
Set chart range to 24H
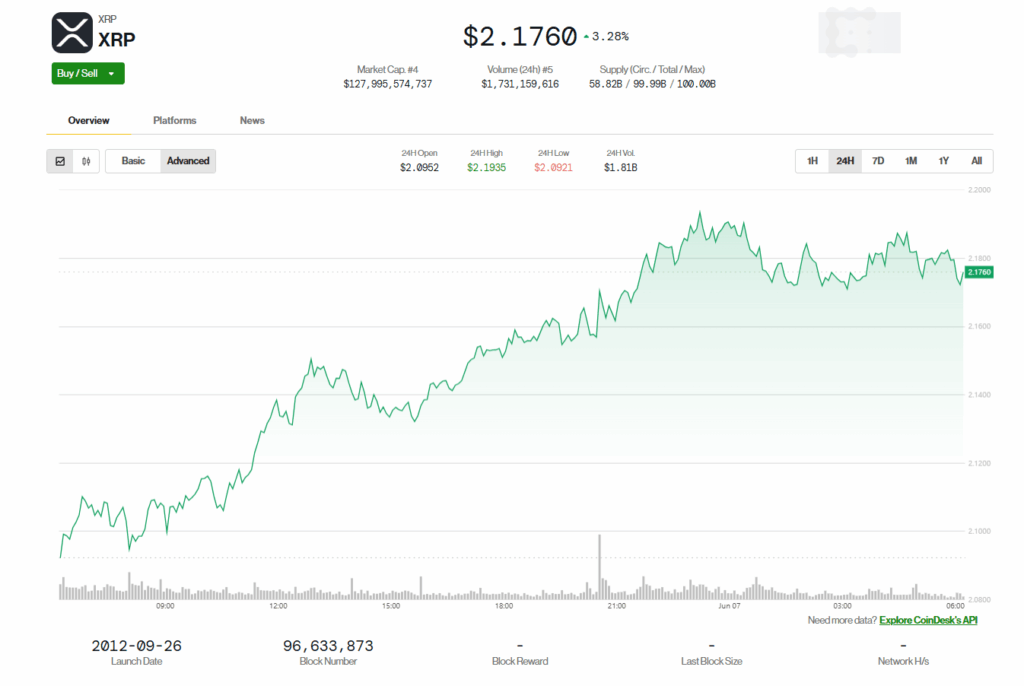point(845,161)
